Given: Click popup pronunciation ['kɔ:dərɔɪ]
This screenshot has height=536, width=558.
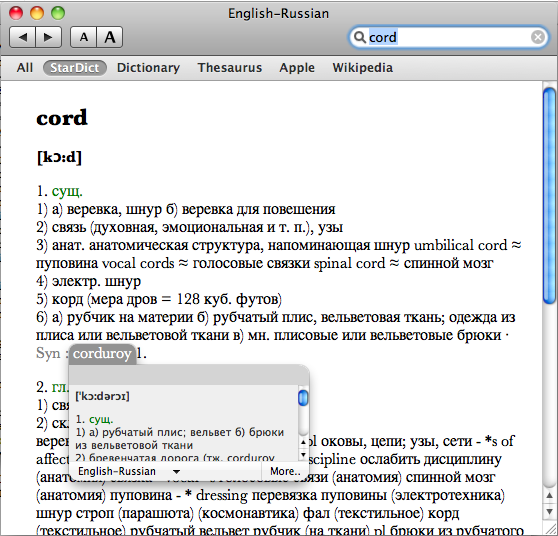Looking at the screenshot, I should [102, 396].
